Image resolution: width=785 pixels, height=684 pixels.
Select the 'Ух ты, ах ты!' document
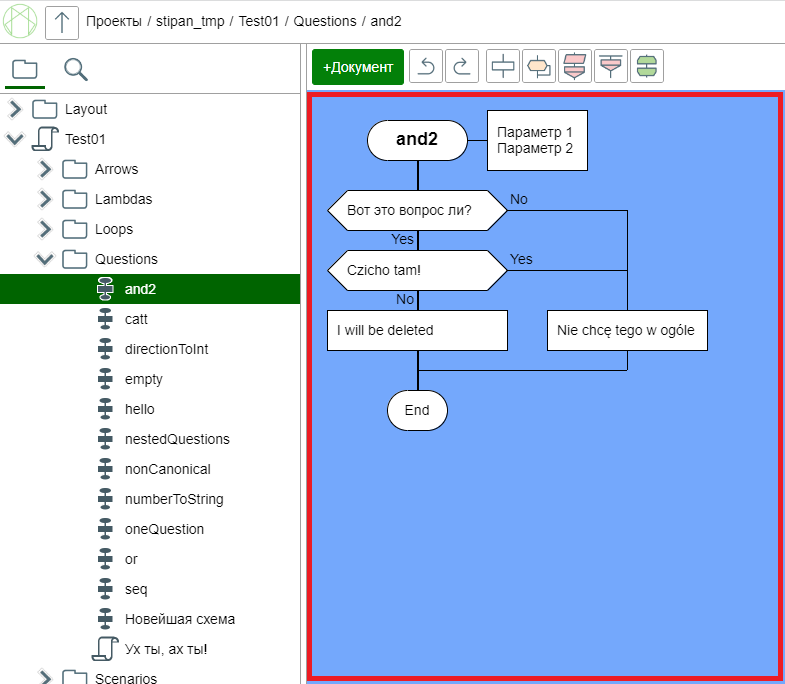tap(166, 649)
